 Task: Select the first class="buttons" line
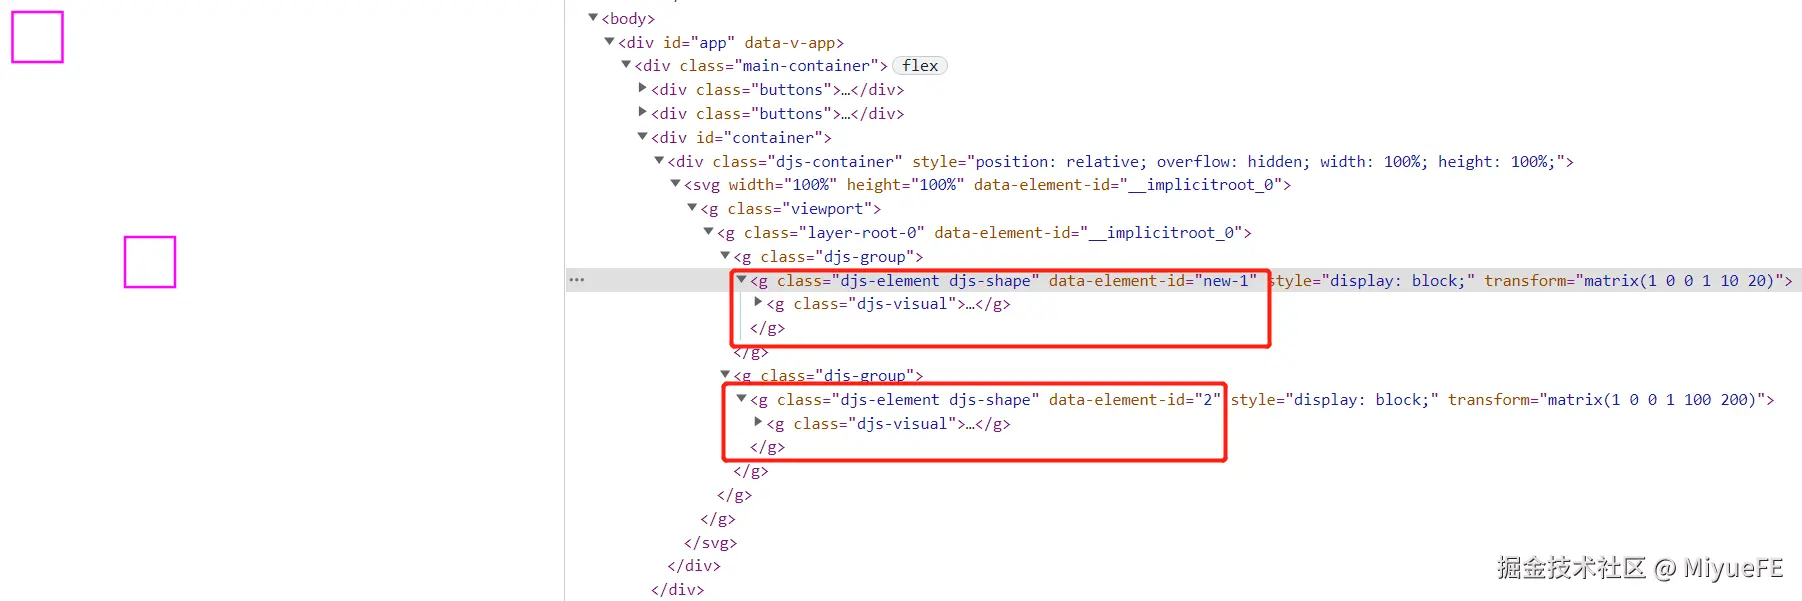click(x=777, y=90)
